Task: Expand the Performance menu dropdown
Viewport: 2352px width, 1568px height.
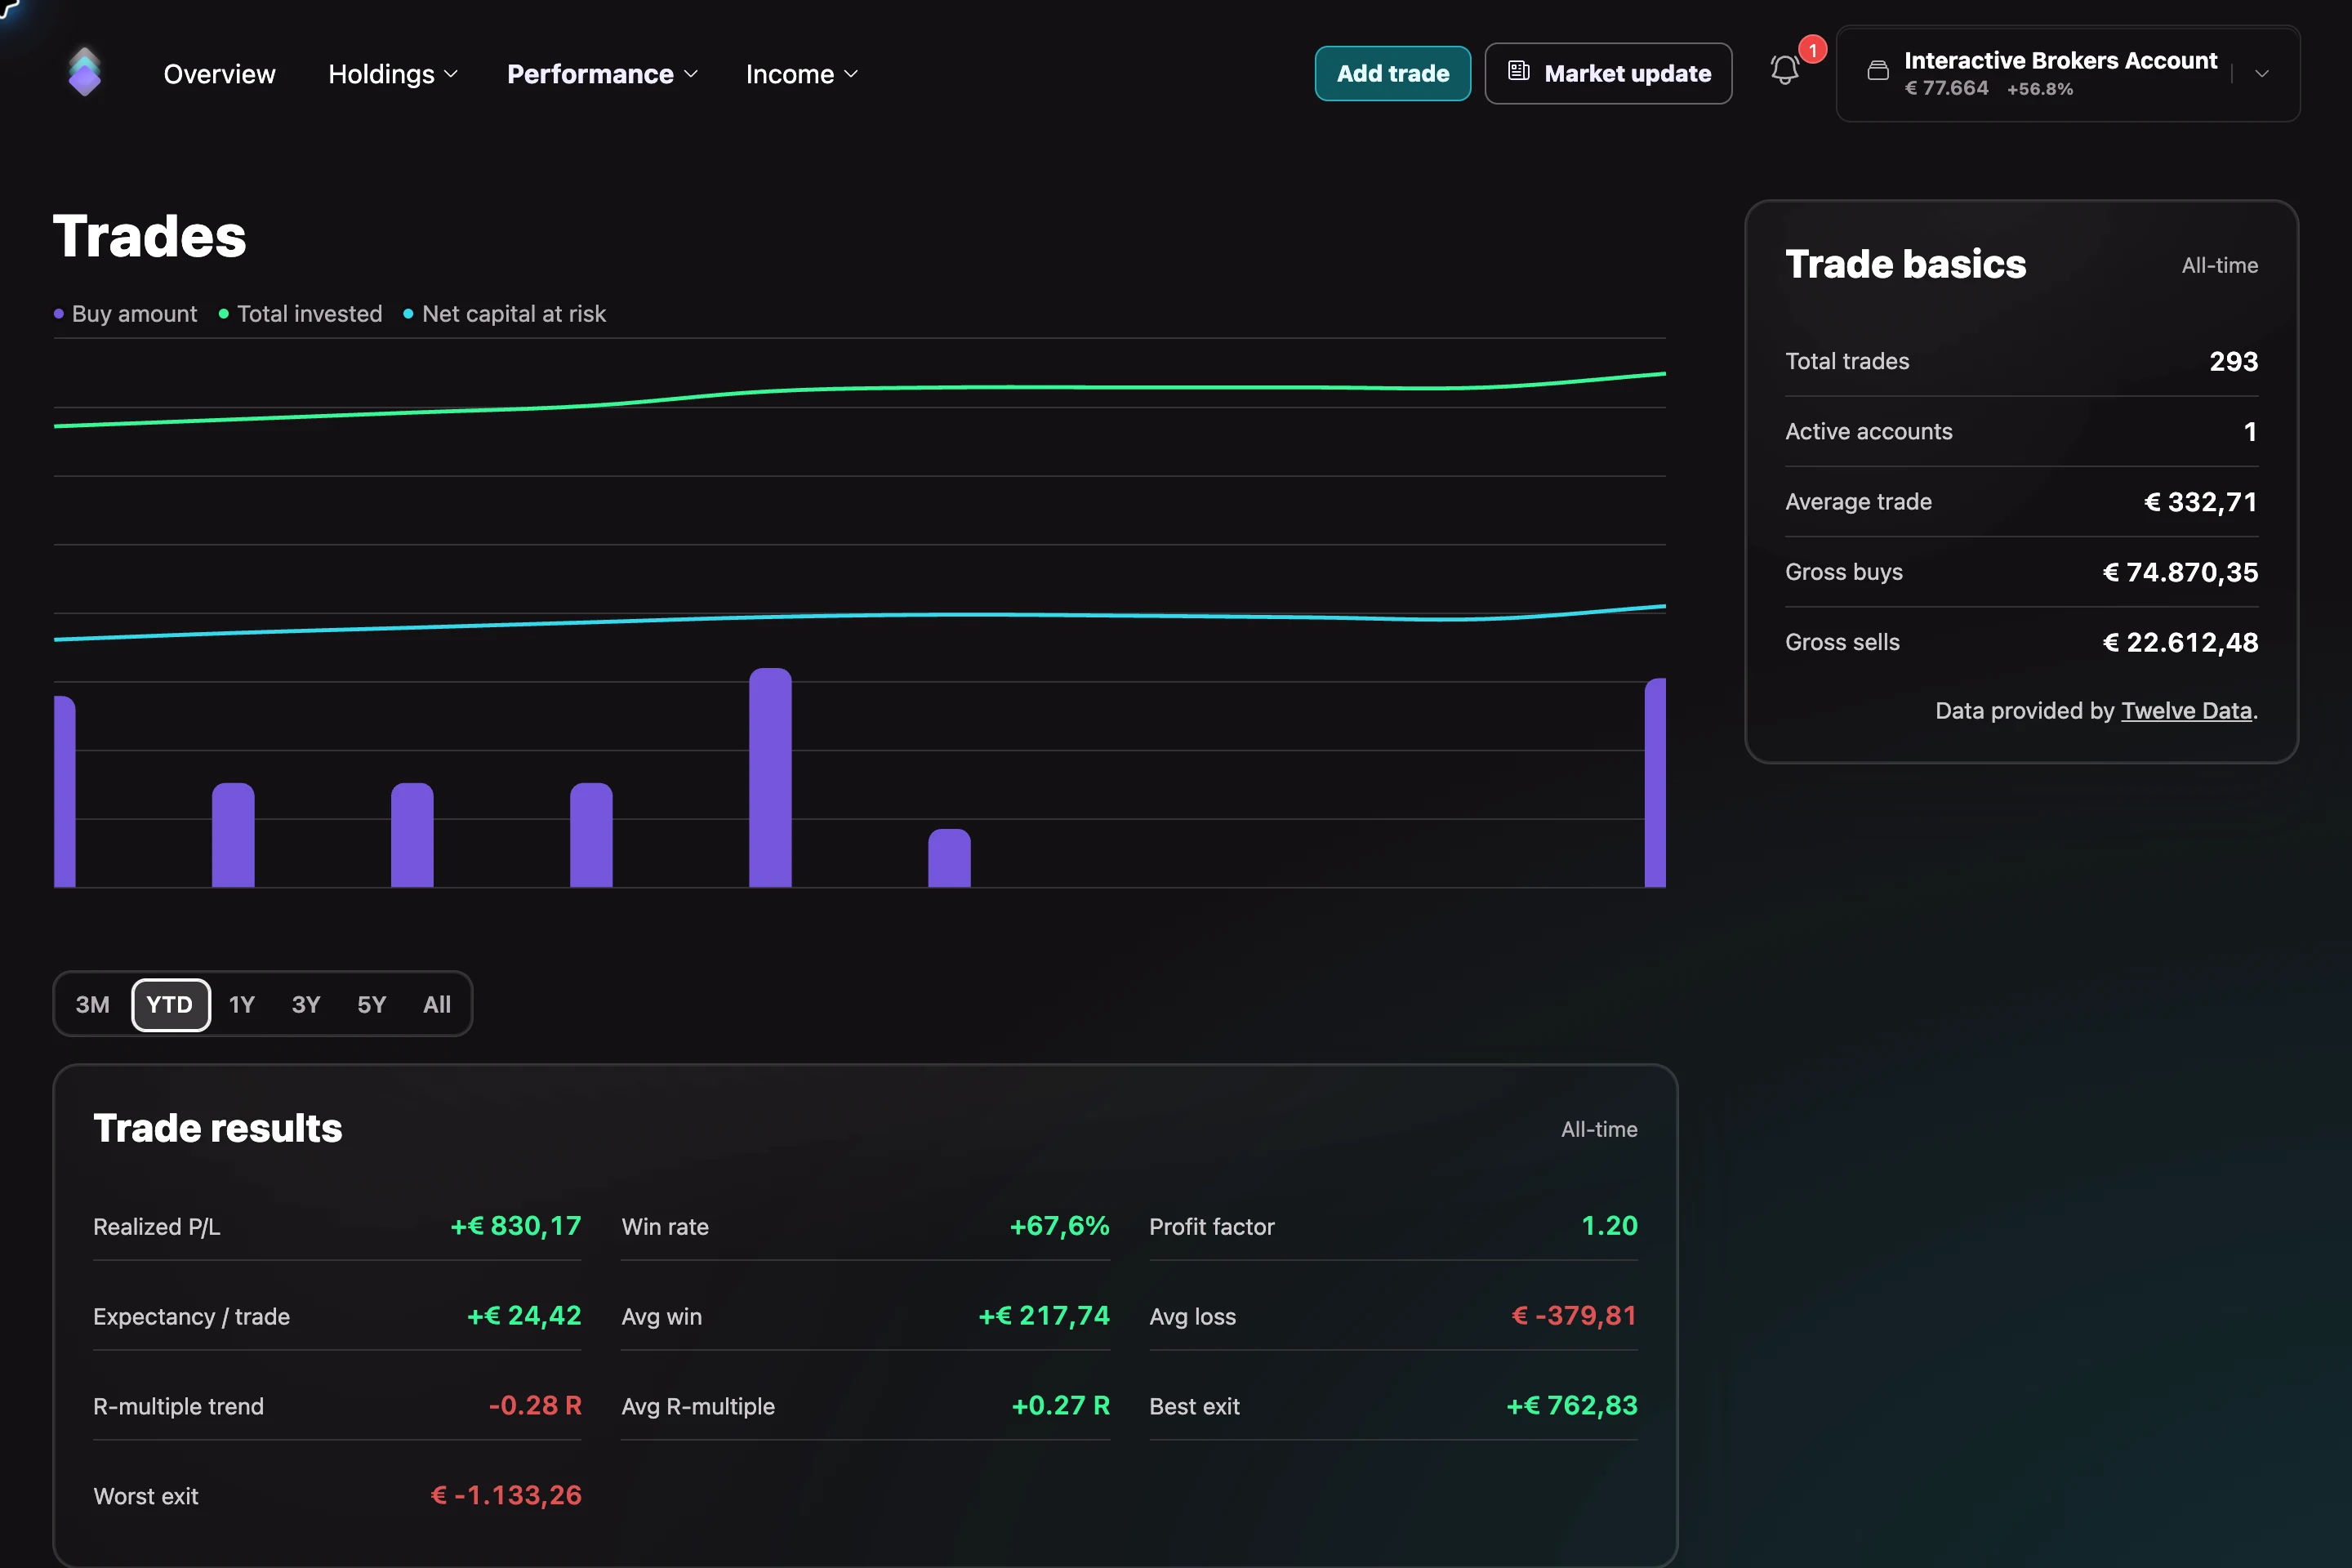Action: [602, 74]
